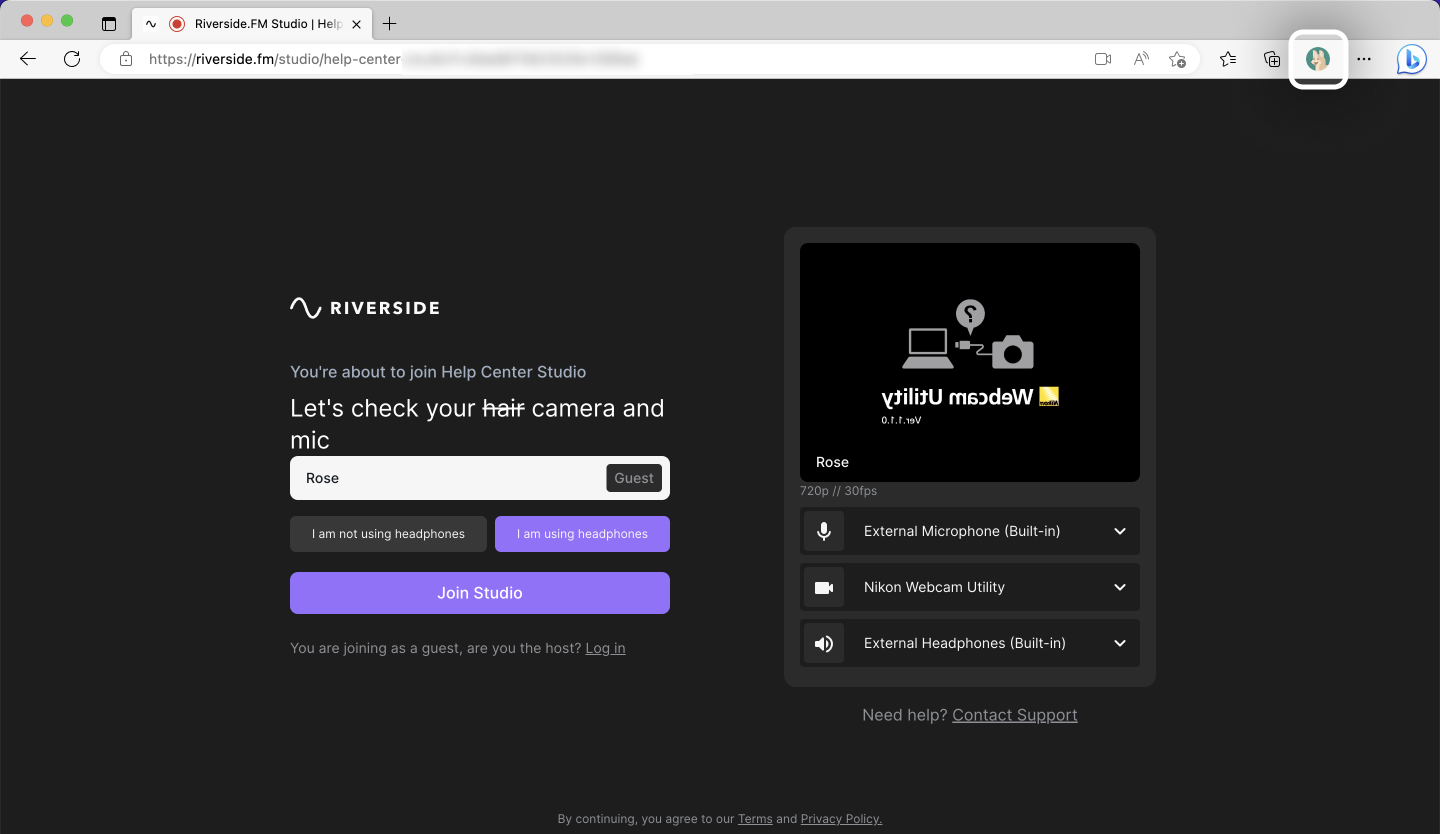
Task: Open the Favorites list icon
Action: [1228, 59]
